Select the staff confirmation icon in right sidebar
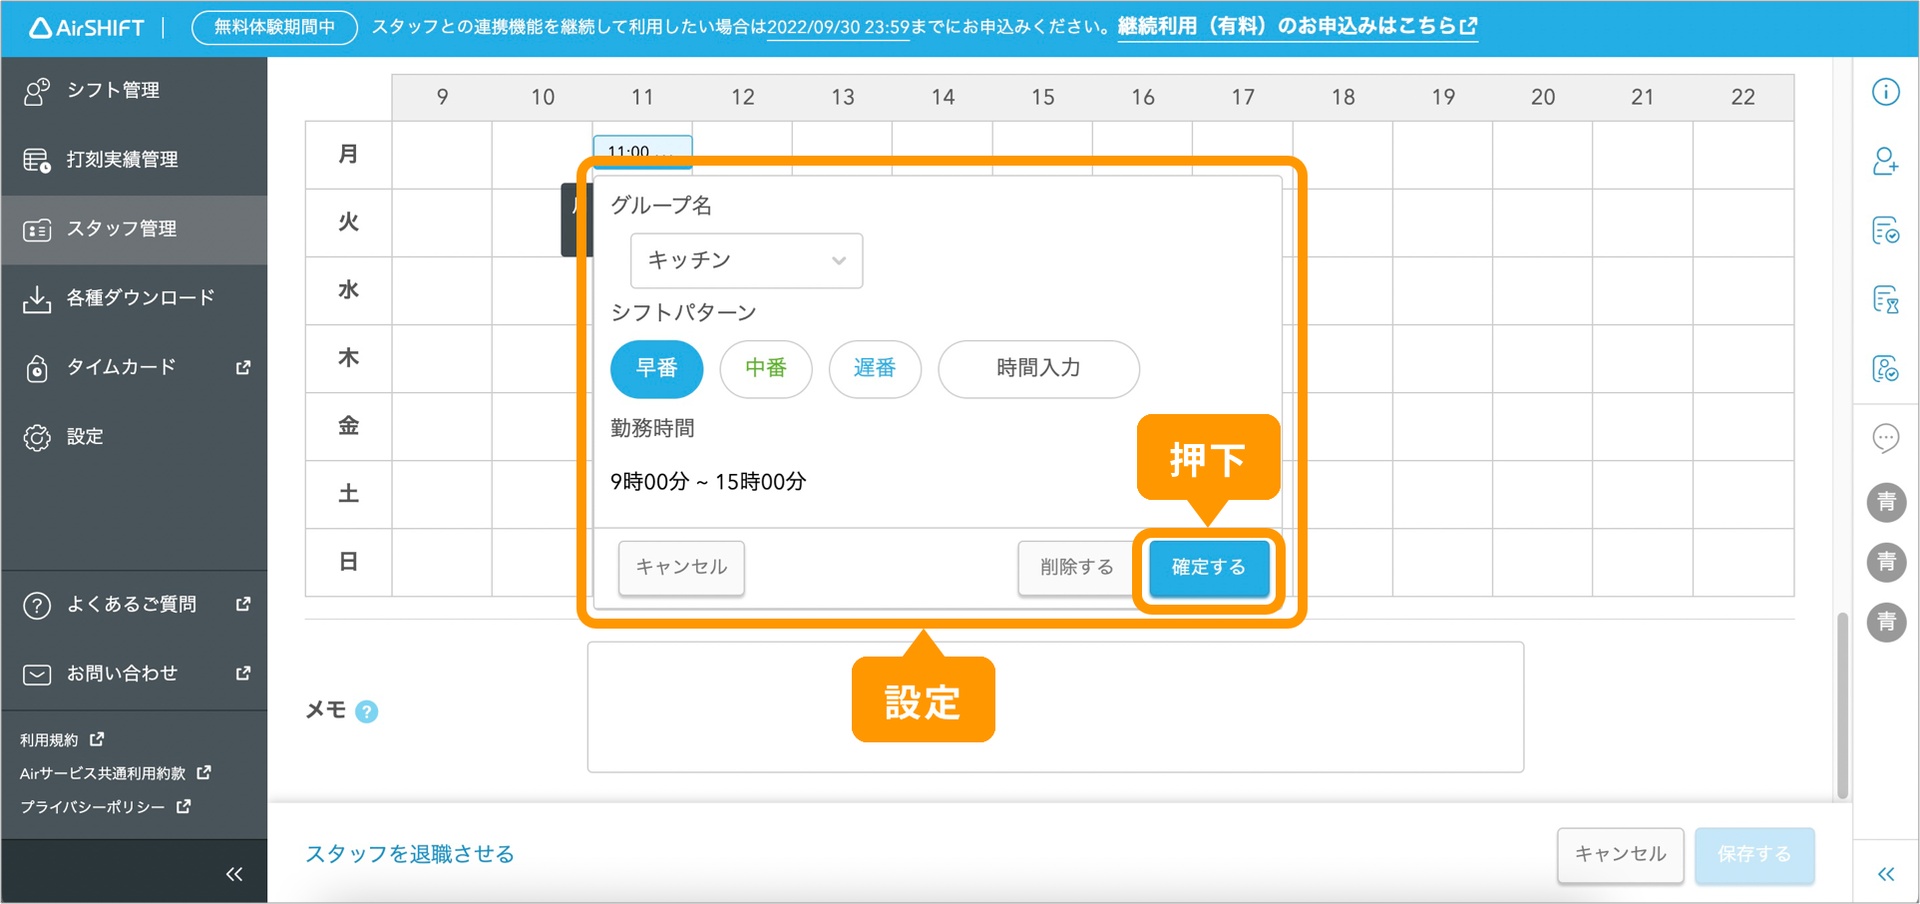The height and width of the screenshot is (904, 1920). pyautogui.click(x=1886, y=368)
